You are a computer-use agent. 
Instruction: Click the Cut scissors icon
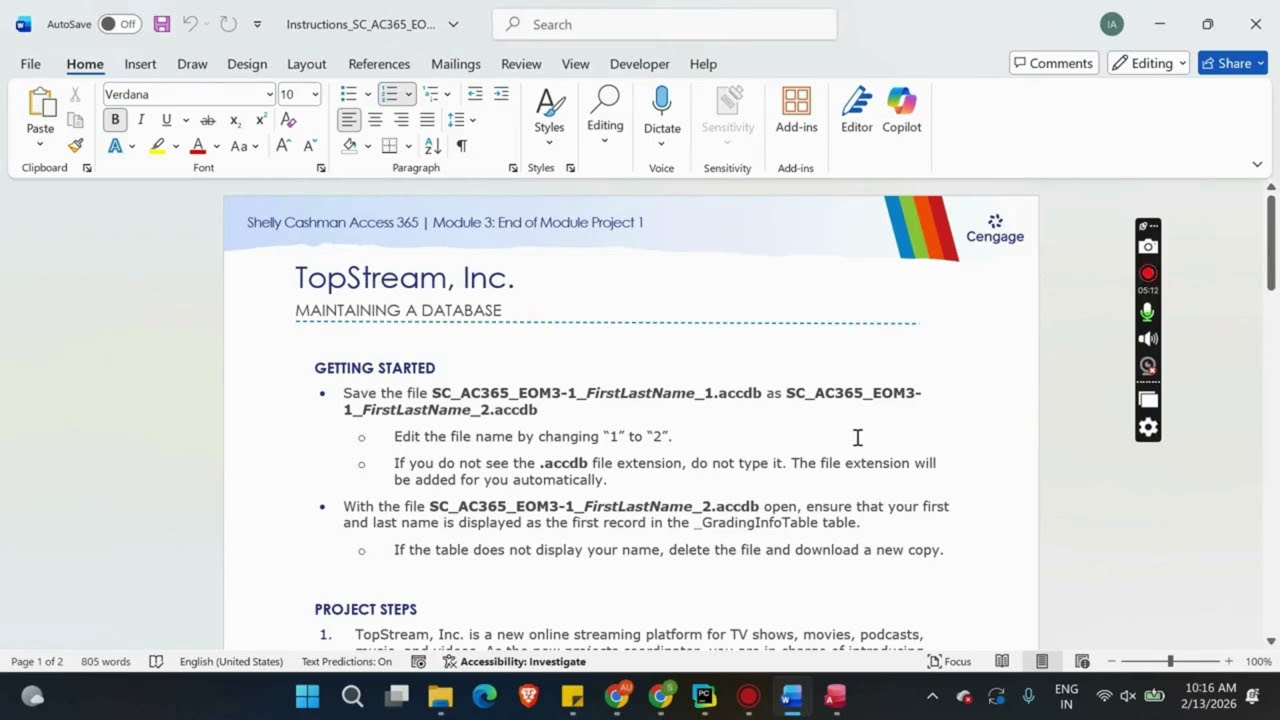pyautogui.click(x=75, y=95)
